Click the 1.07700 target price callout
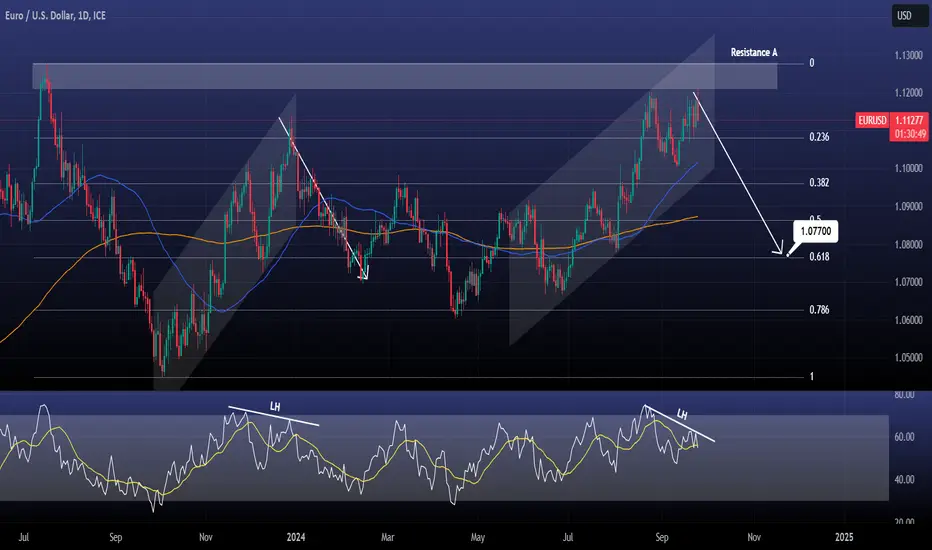 coord(816,231)
